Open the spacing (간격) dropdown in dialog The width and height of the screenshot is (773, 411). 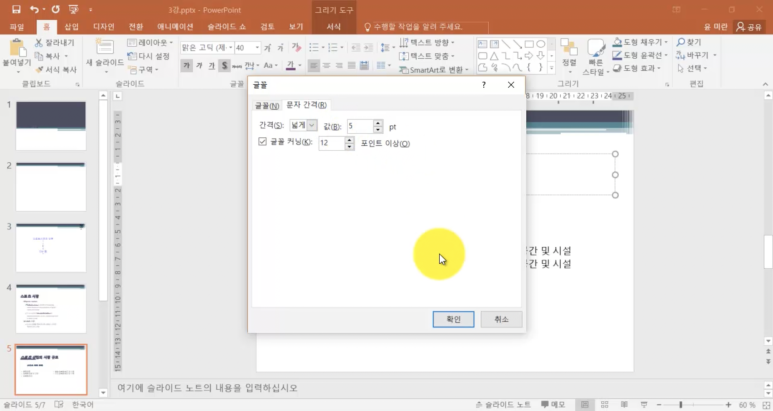[x=303, y=125]
